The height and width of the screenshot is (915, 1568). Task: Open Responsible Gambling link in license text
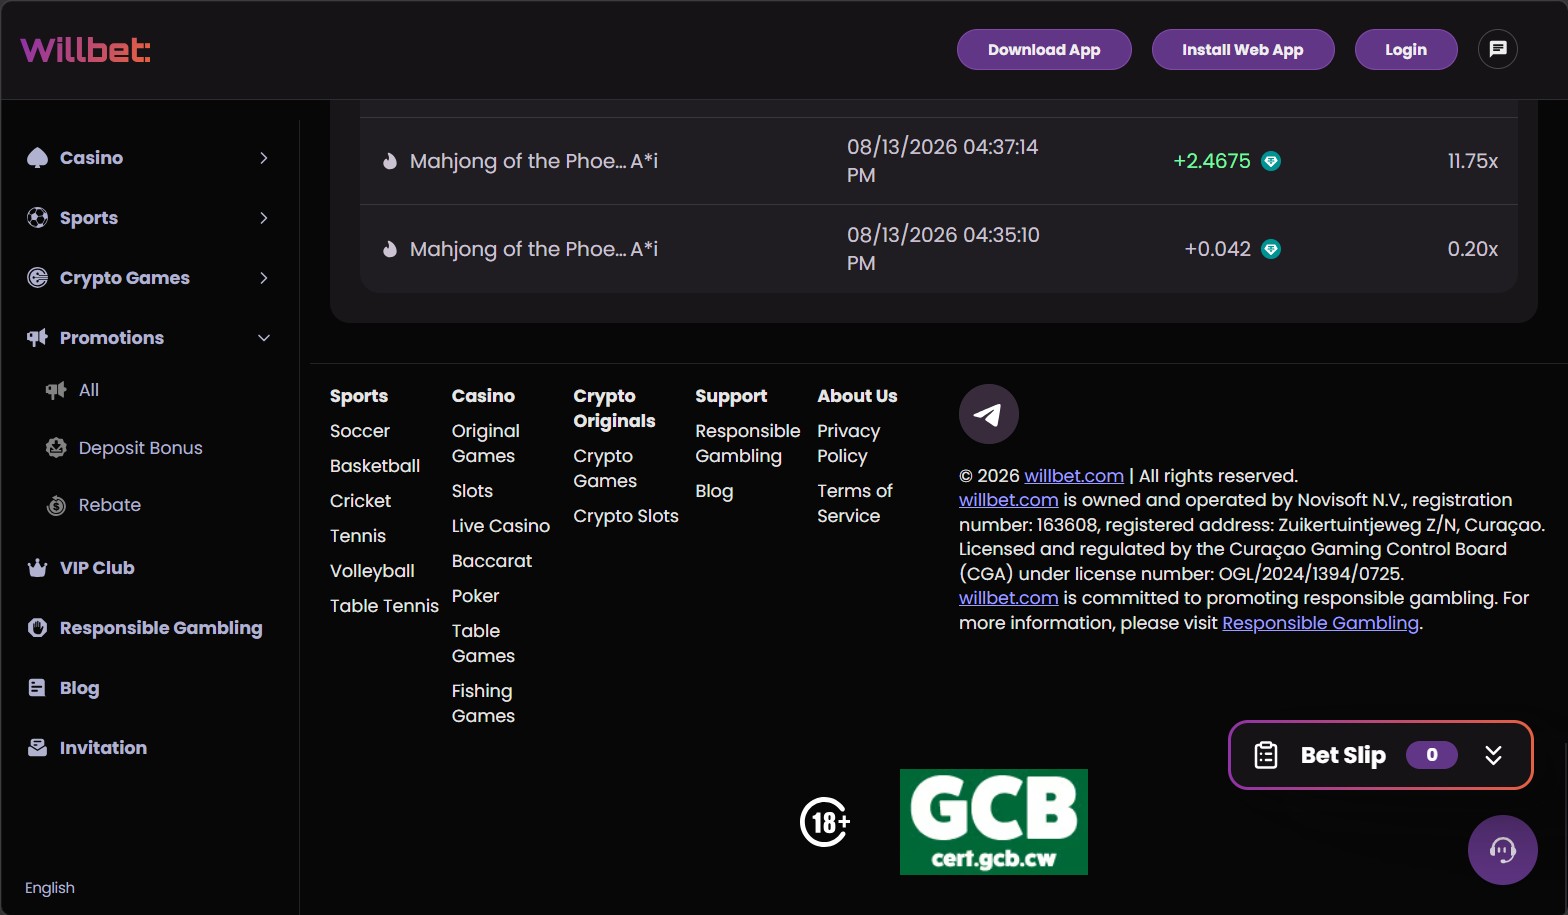[1320, 623]
